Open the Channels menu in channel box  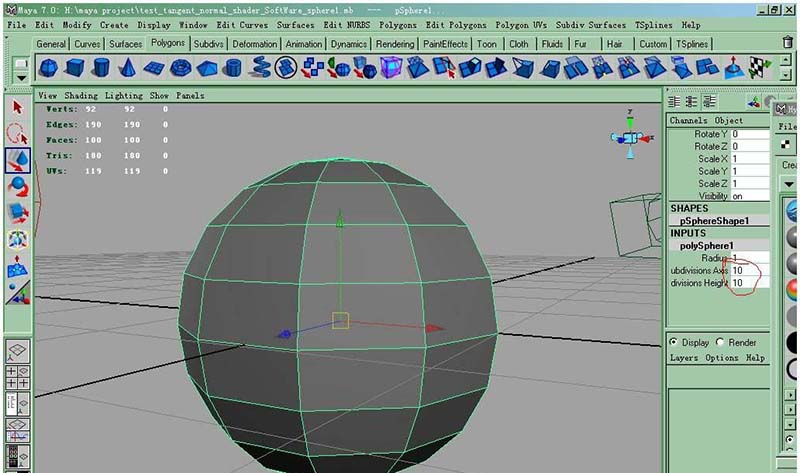[688, 120]
